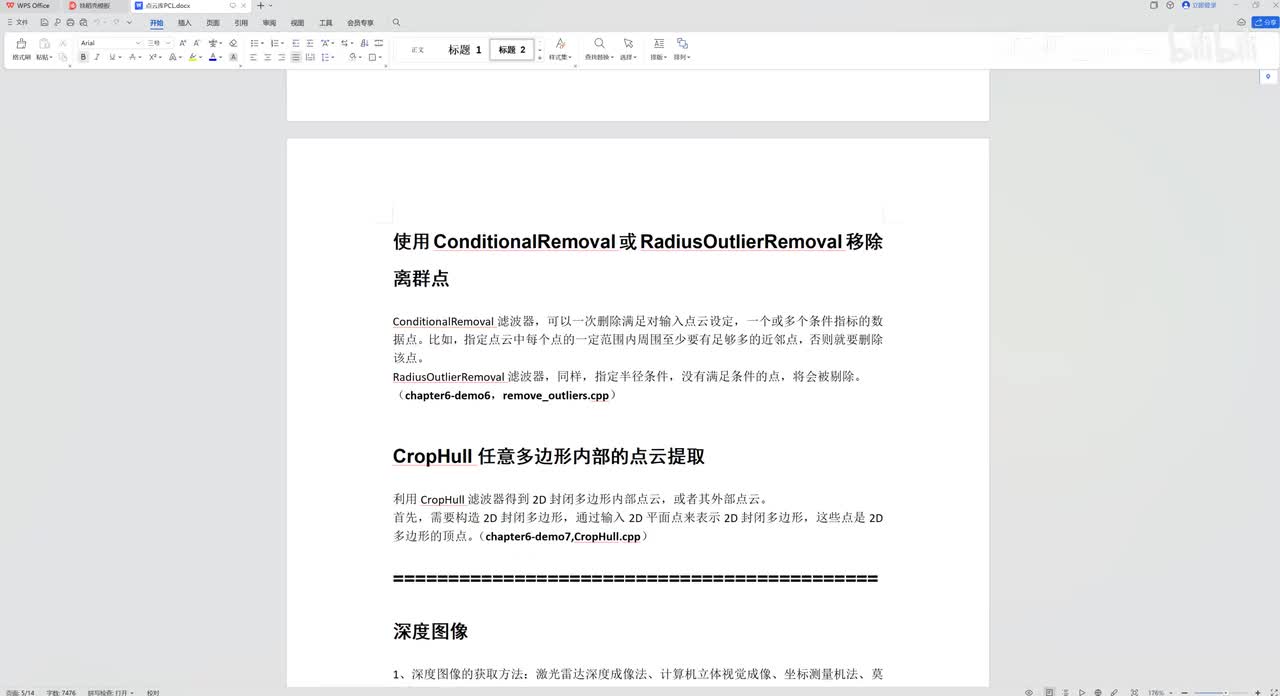The width and height of the screenshot is (1280, 696).
Task: Select justify alignment icon
Action: (x=295, y=57)
